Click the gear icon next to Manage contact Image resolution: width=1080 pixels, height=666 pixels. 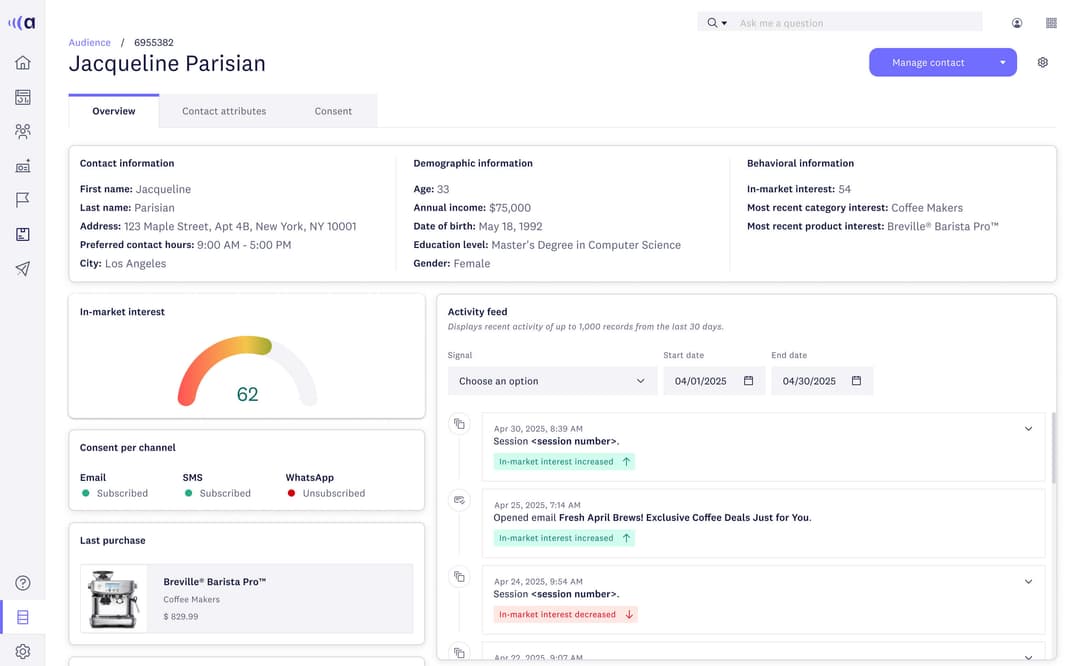[x=1043, y=62]
